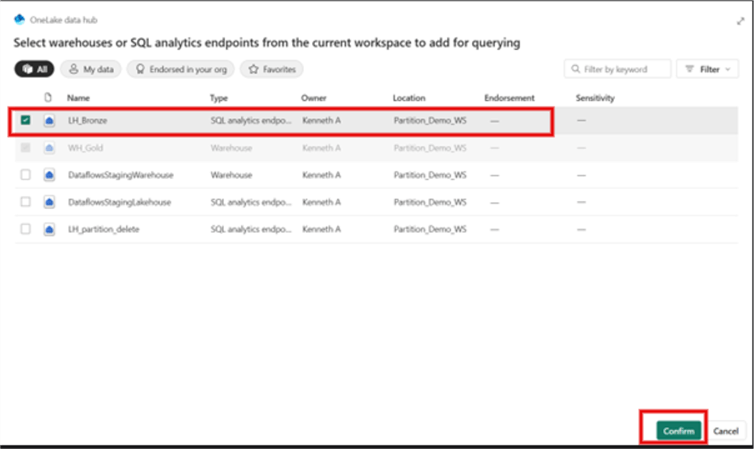Uncheck the LH_Bronze checkbox
Viewport: 754px width, 449px height.
pos(25,120)
